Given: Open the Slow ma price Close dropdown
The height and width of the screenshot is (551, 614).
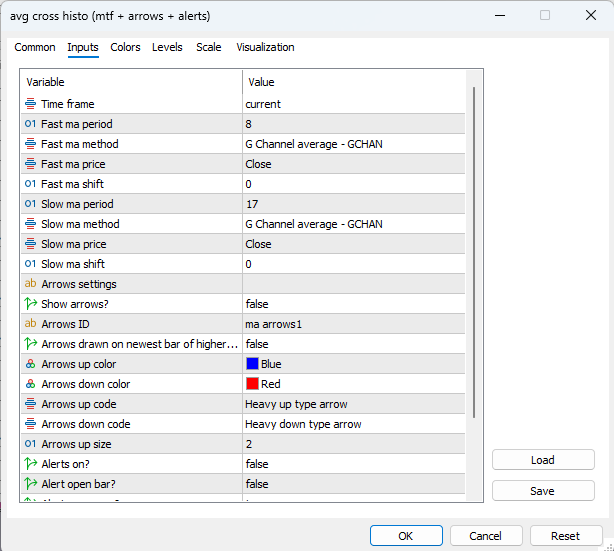Looking at the screenshot, I should click(354, 244).
